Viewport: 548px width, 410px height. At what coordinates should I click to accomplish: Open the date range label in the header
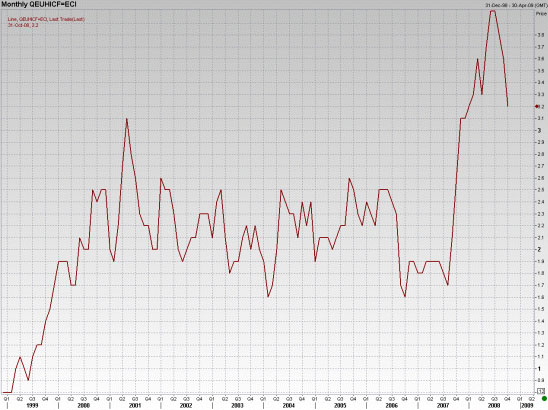pyautogui.click(x=516, y=5)
